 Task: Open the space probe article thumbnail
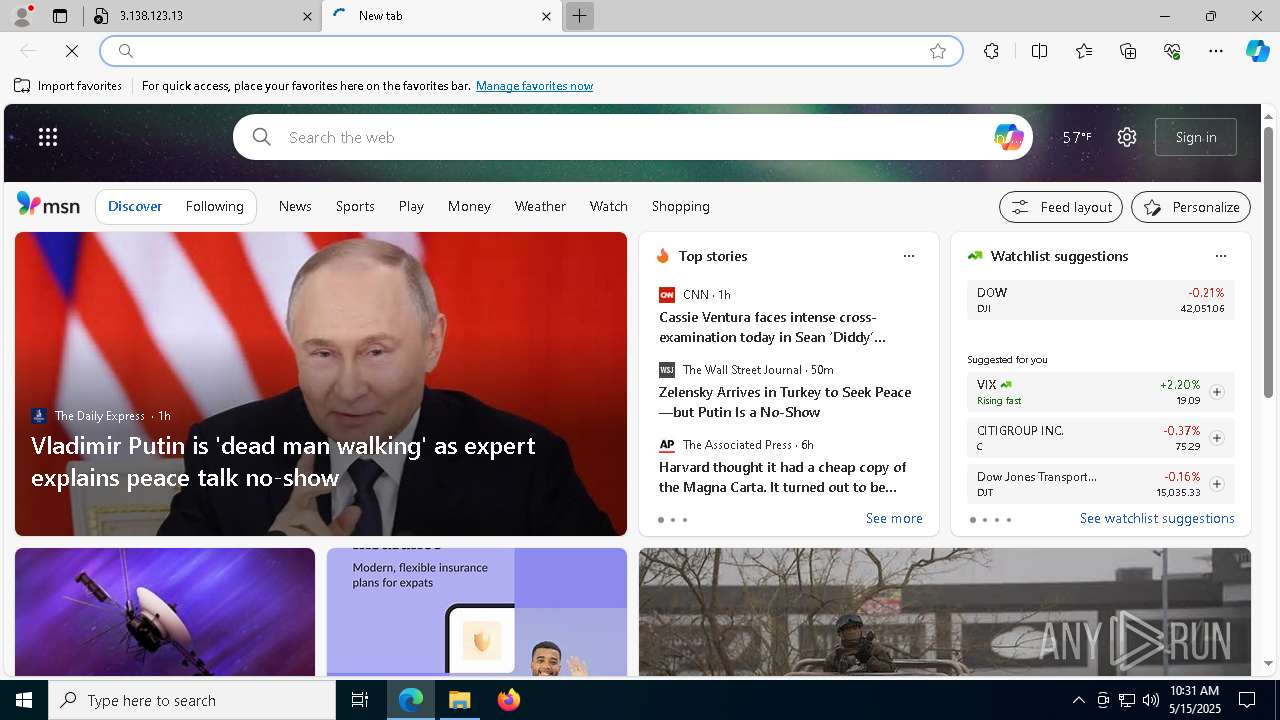(x=165, y=612)
